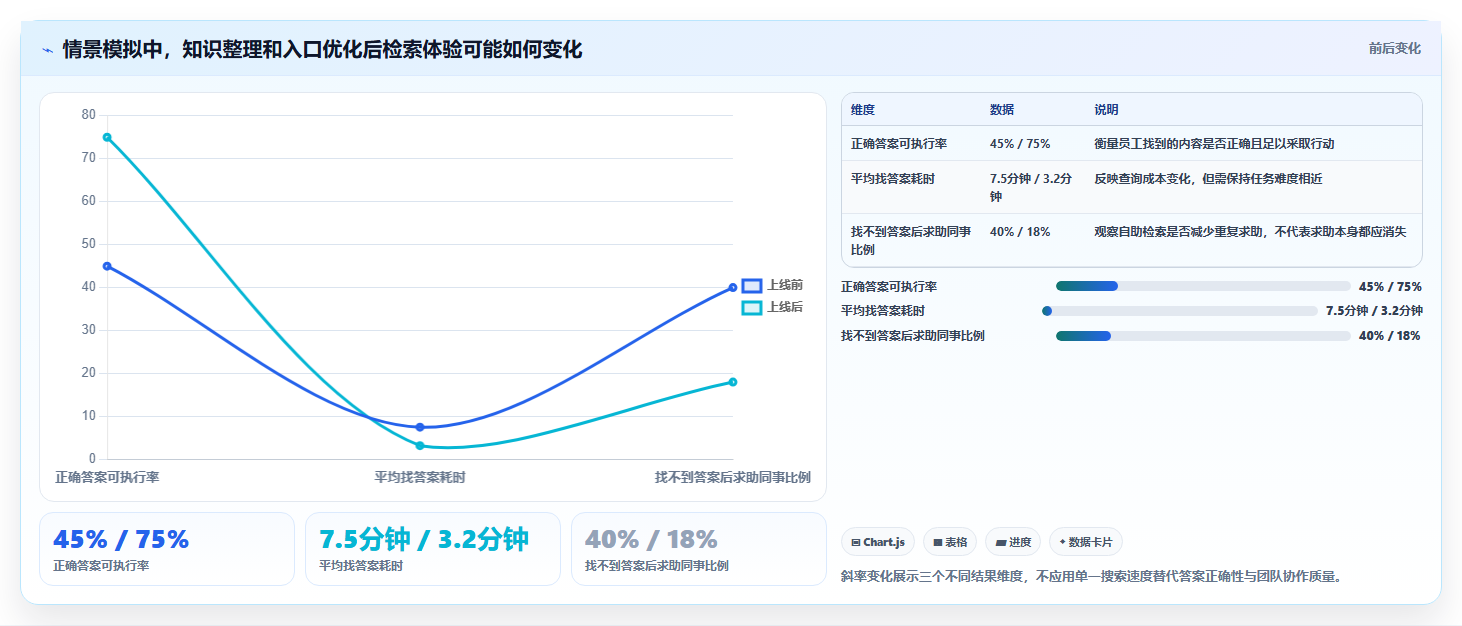Open the 7.5分钟 / 3.2分钟 stat card
The height and width of the screenshot is (626, 1462).
[x=433, y=549]
